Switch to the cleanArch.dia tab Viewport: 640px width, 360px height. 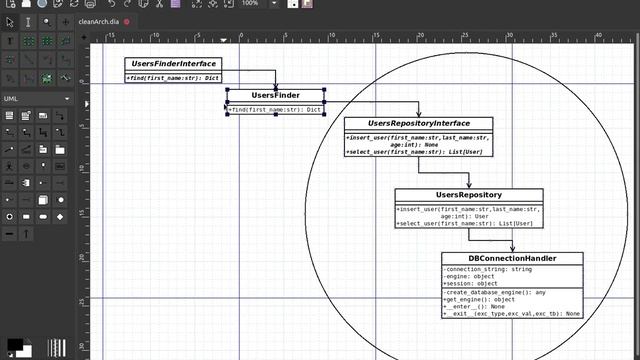(98, 22)
